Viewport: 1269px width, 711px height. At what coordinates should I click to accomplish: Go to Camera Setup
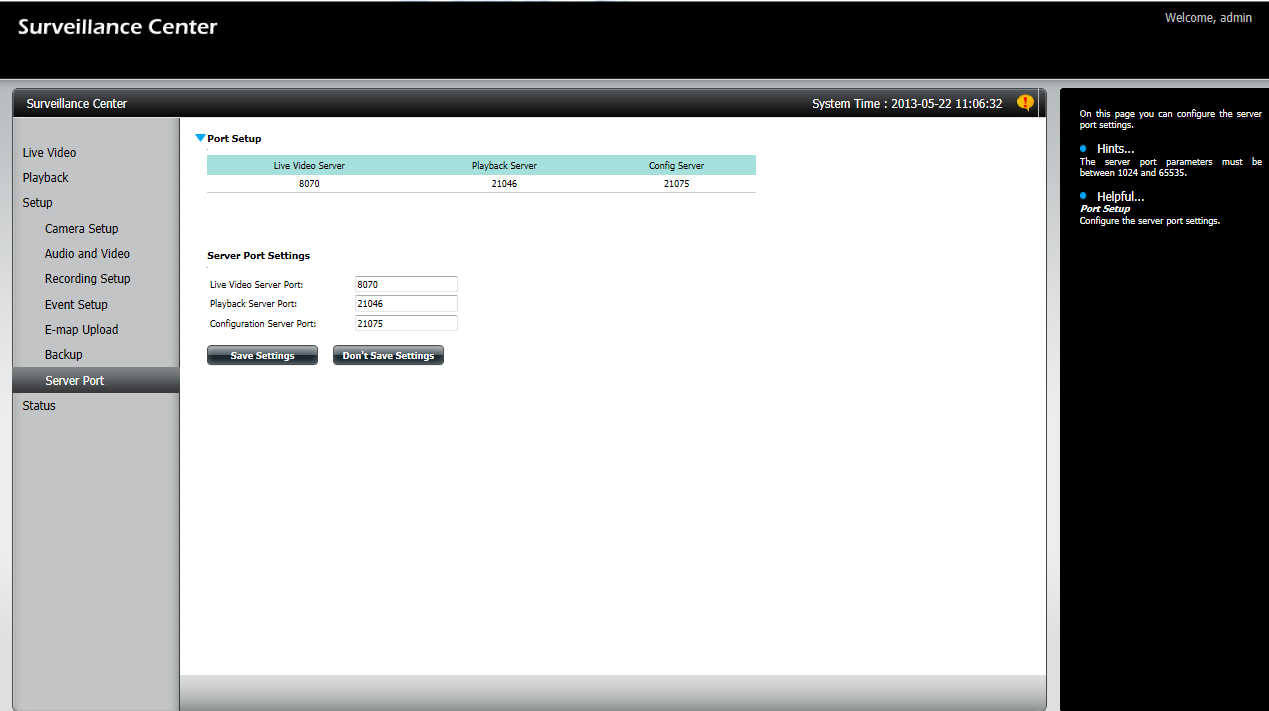[x=81, y=228]
